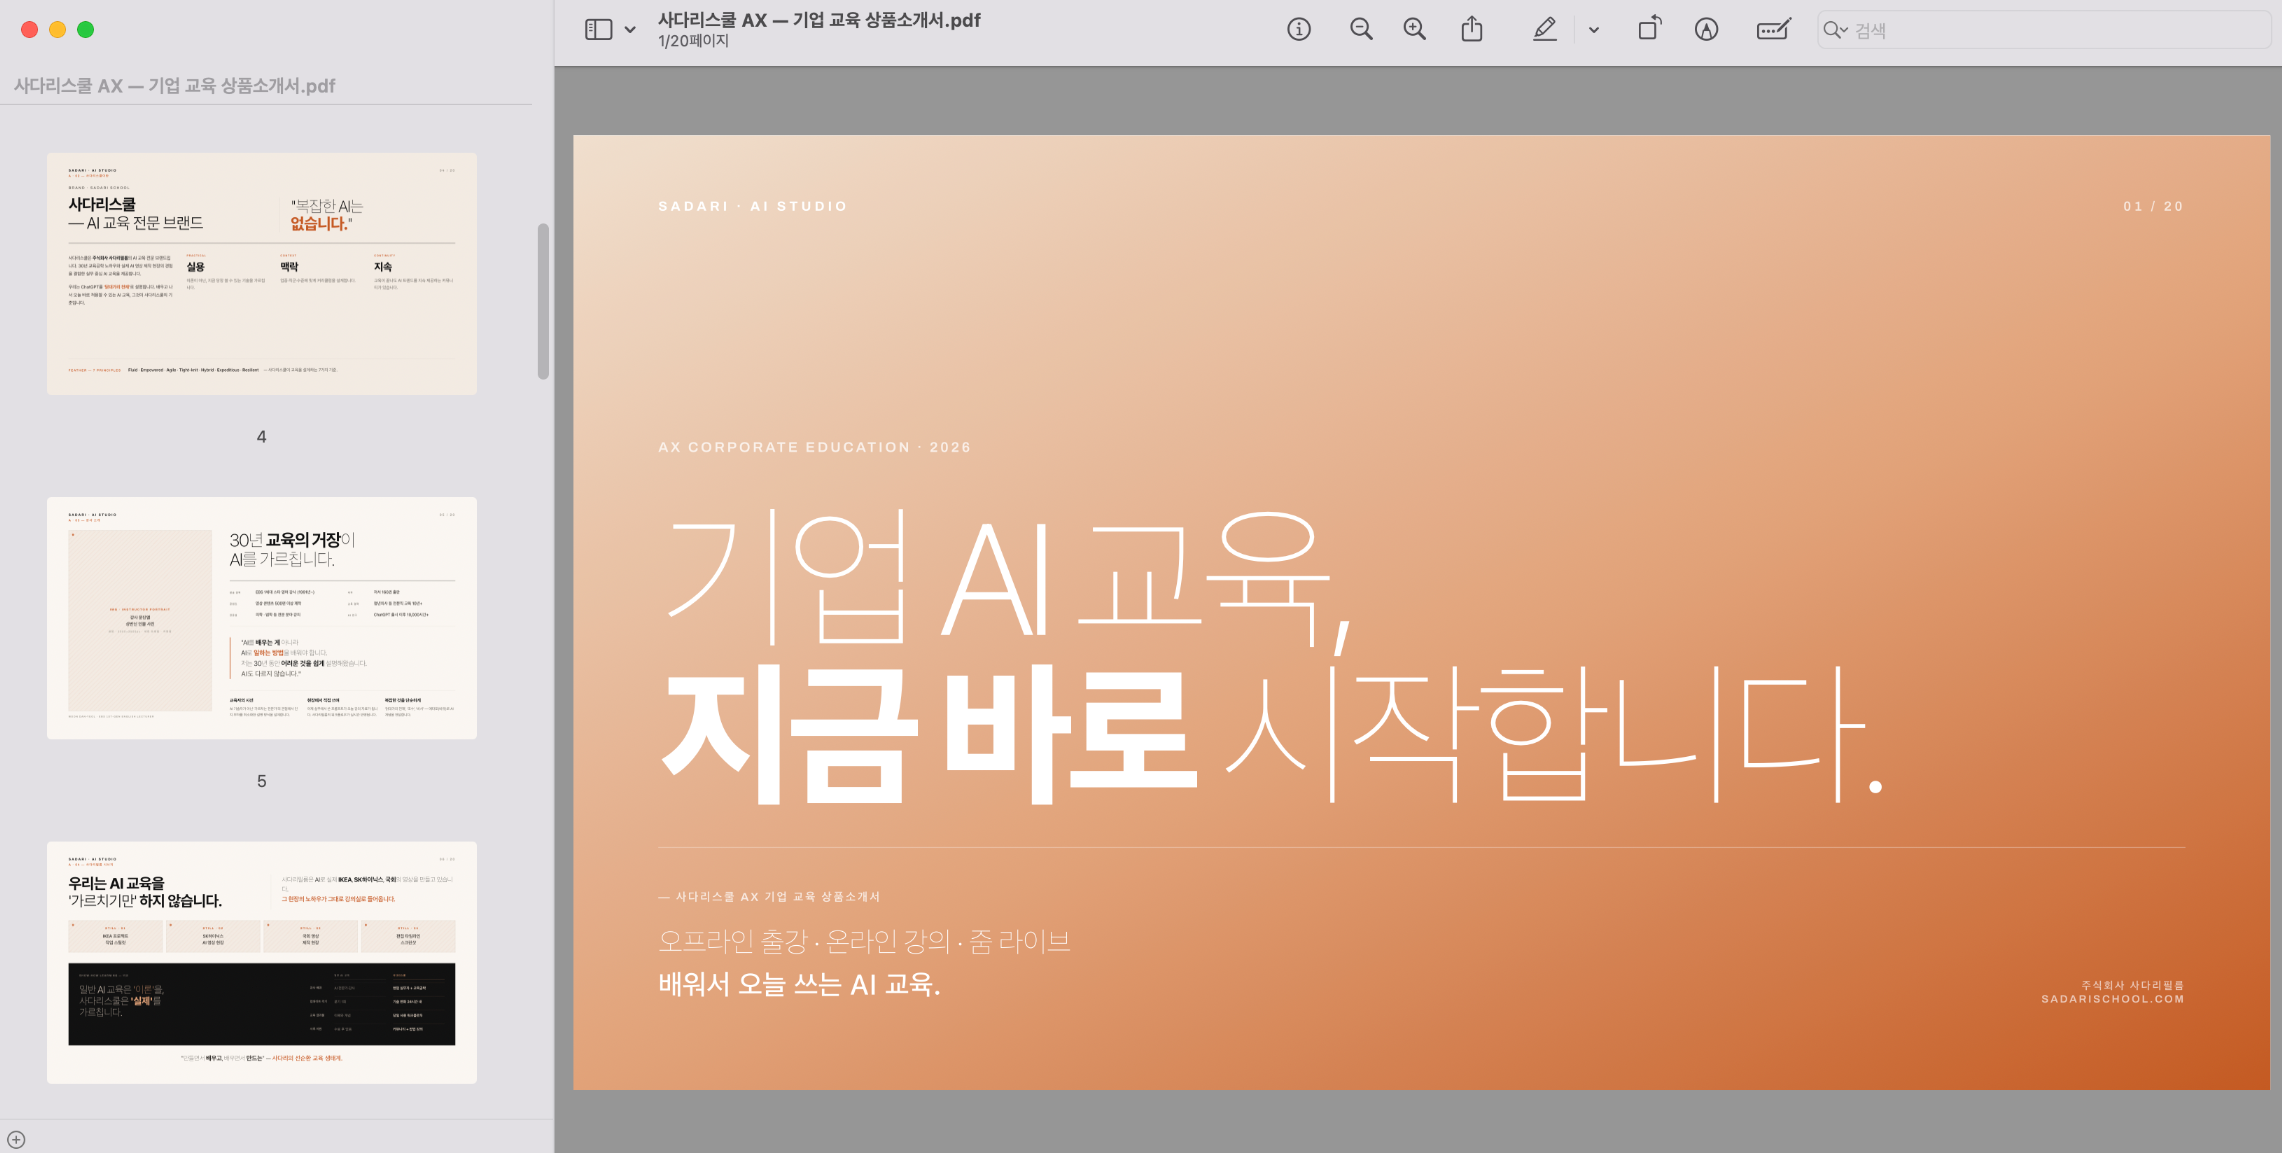The image size is (2282, 1153).
Task: Open the document info inspector
Action: (x=1297, y=29)
